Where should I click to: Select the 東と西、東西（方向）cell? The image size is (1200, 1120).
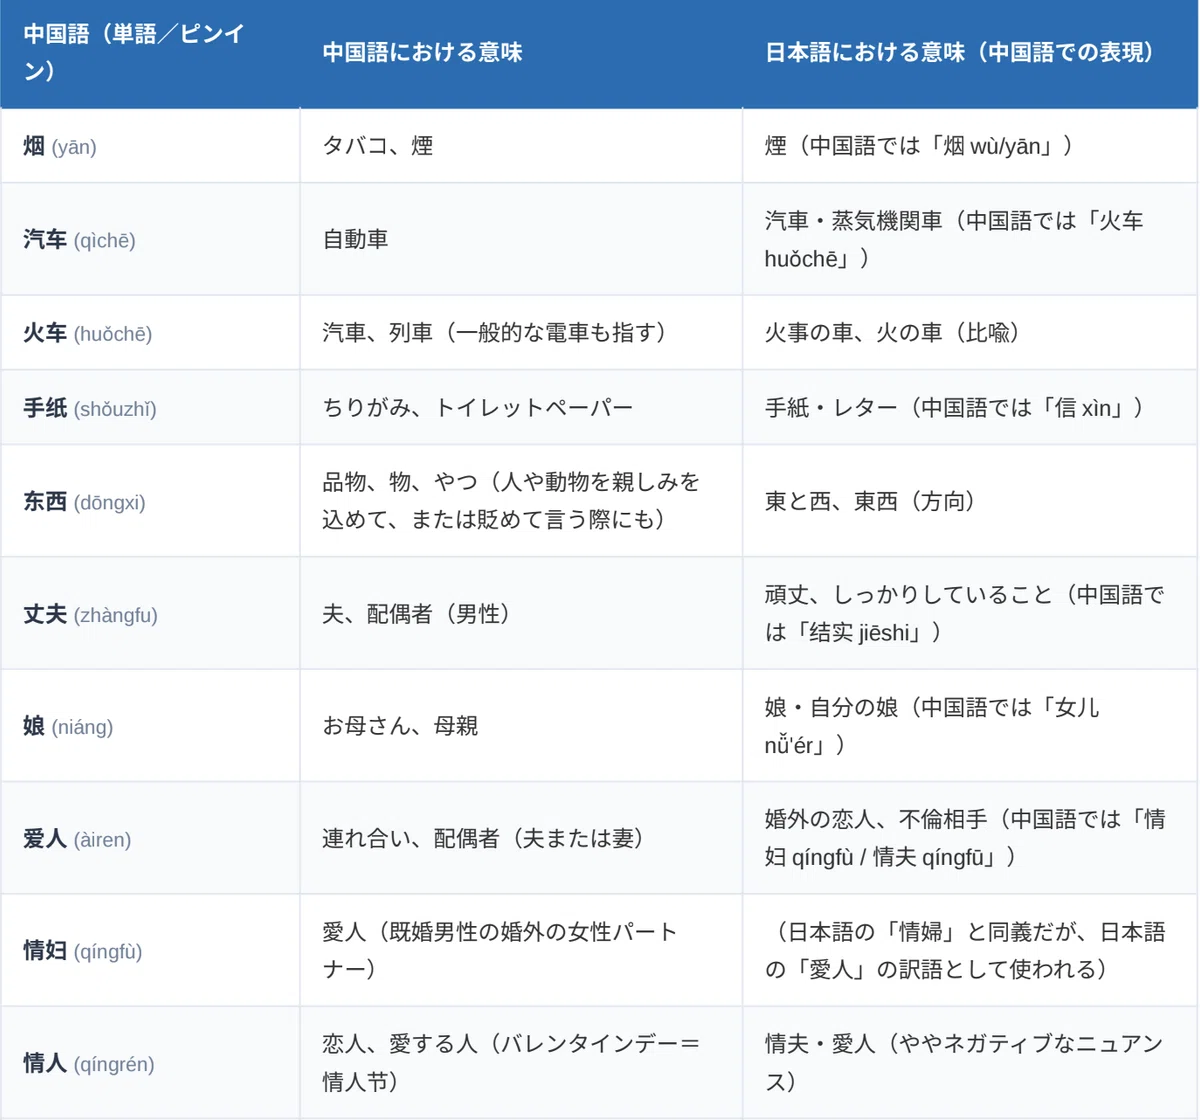(970, 501)
